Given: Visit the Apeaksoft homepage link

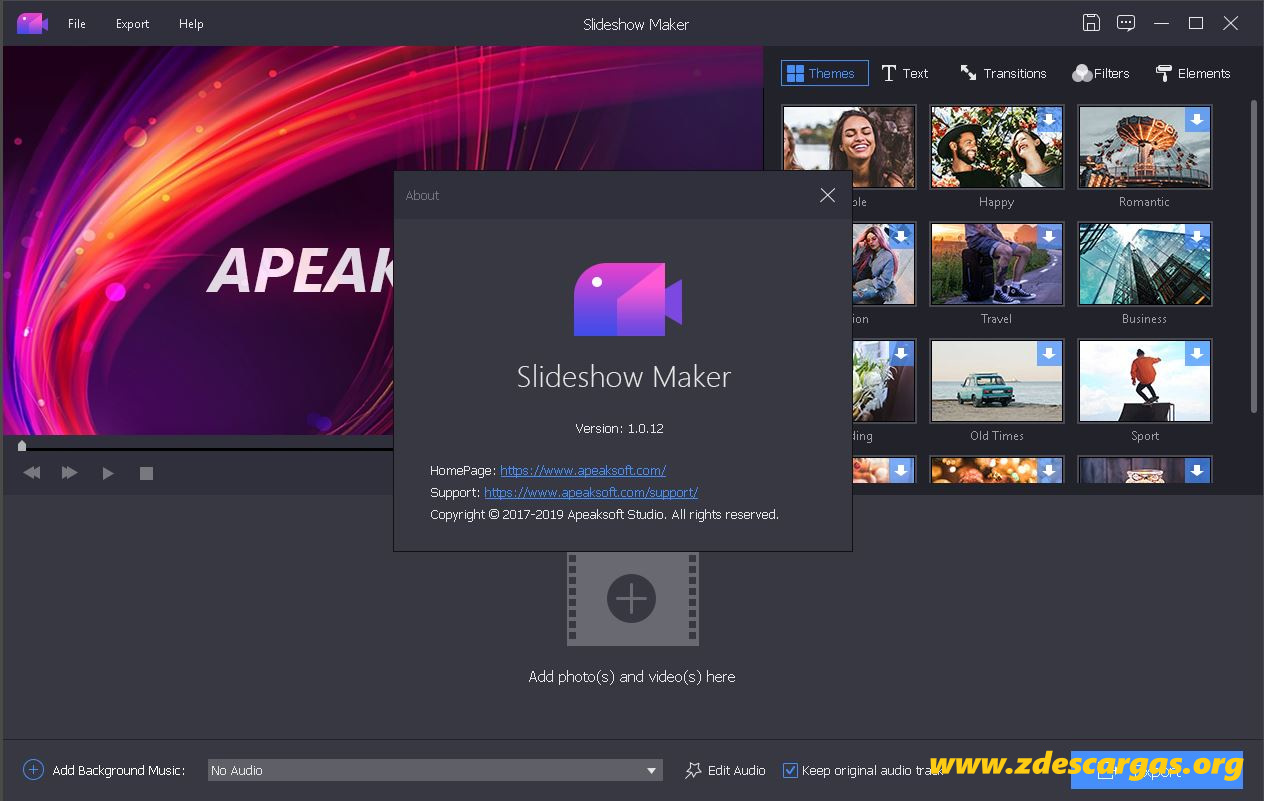Looking at the screenshot, I should (x=583, y=470).
